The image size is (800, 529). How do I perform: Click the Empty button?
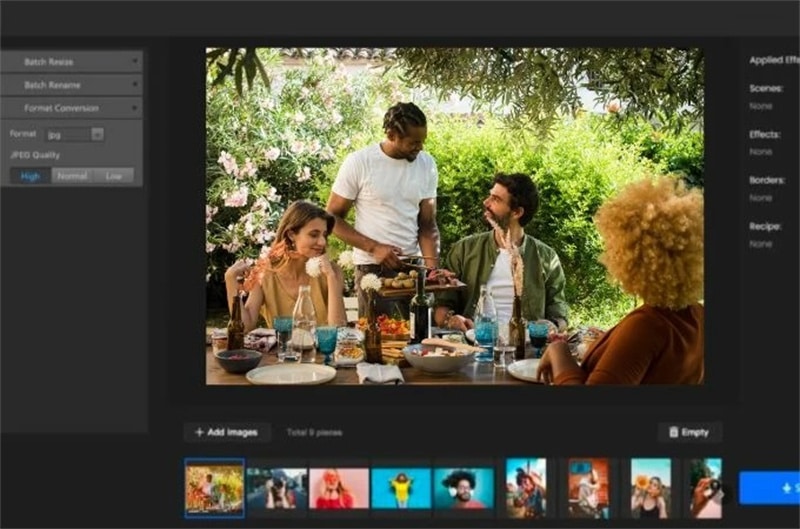689,432
